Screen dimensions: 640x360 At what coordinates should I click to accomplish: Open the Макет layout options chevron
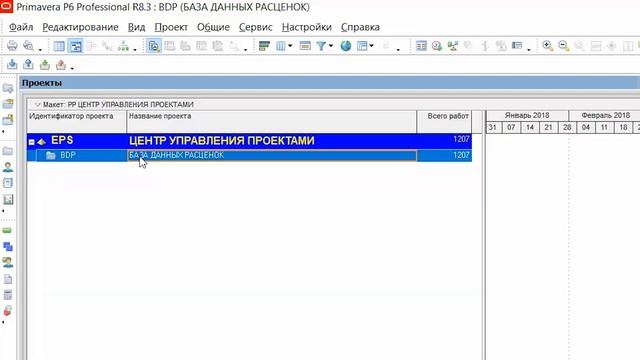[x=38, y=104]
